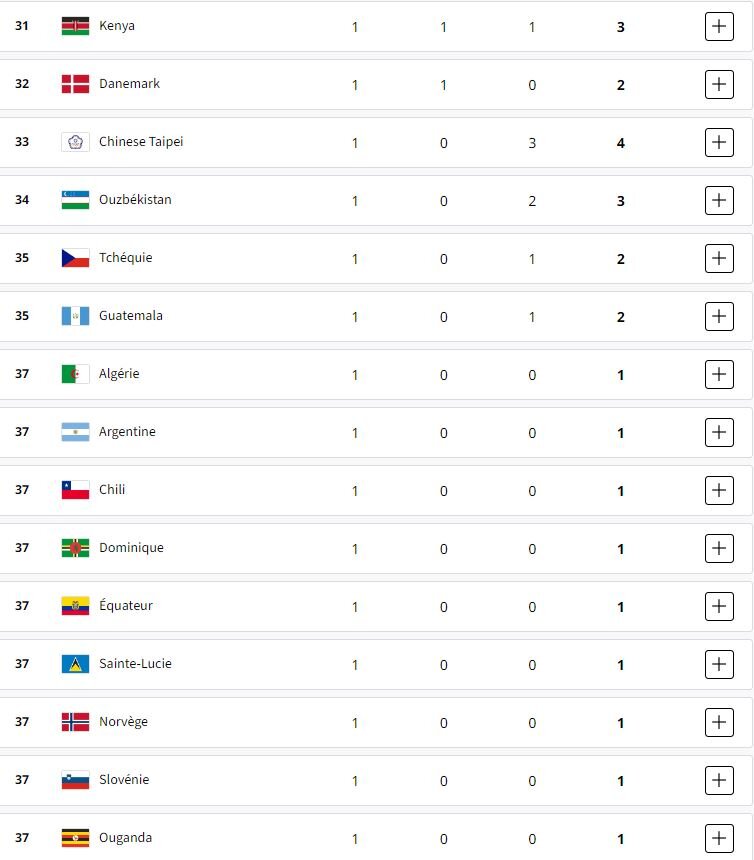Expand the Algérie row details
The height and width of the screenshot is (860, 754).
tap(719, 375)
